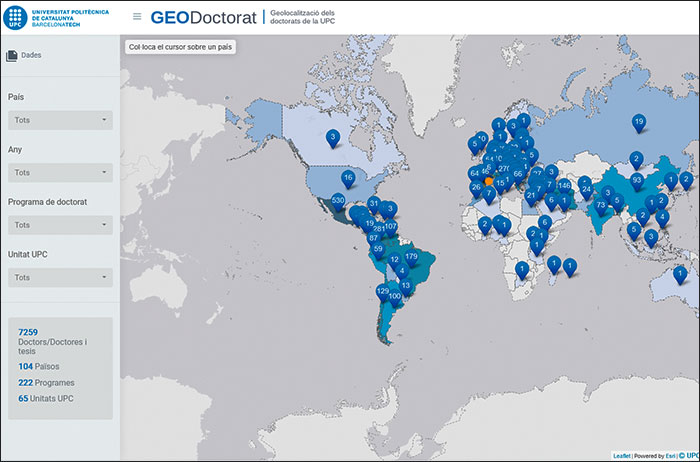700x462 pixels.
Task: Open the Leaflet attribution link
Action: tap(620, 455)
